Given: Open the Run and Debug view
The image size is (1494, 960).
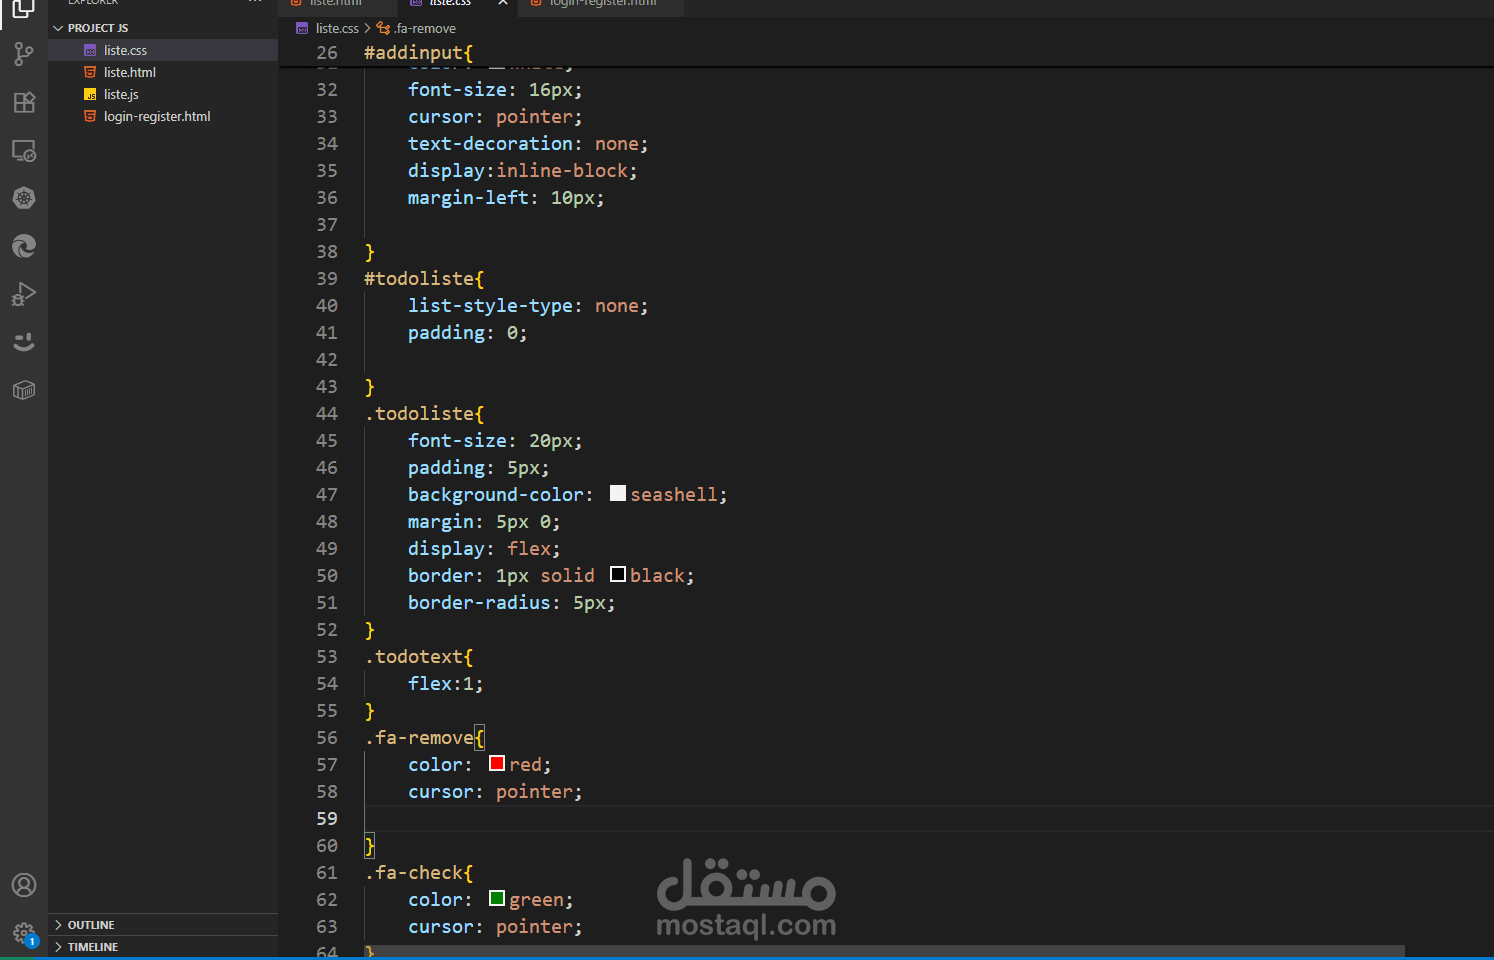Looking at the screenshot, I should pos(24,294).
